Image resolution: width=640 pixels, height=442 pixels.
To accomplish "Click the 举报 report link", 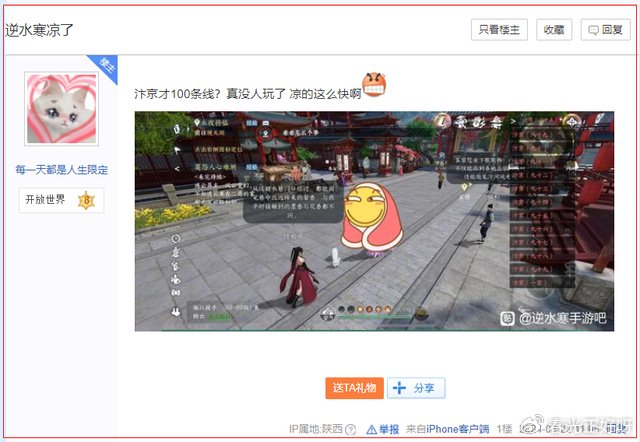I will tap(382, 429).
